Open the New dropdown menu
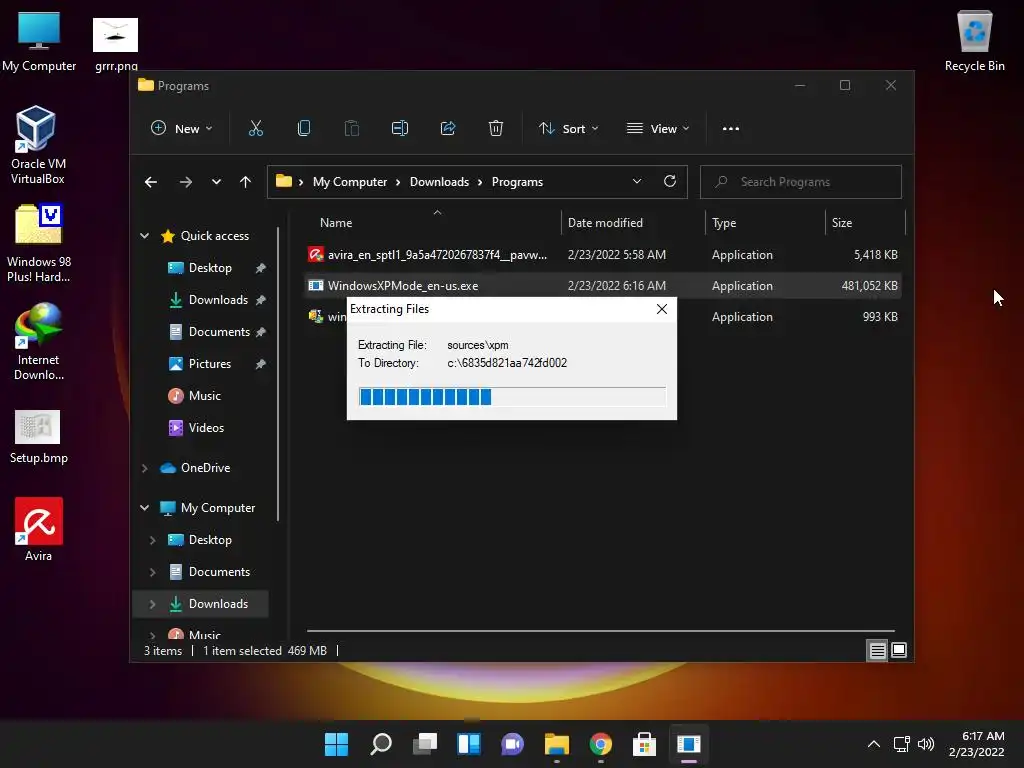Viewport: 1024px width, 768px height. point(181,129)
